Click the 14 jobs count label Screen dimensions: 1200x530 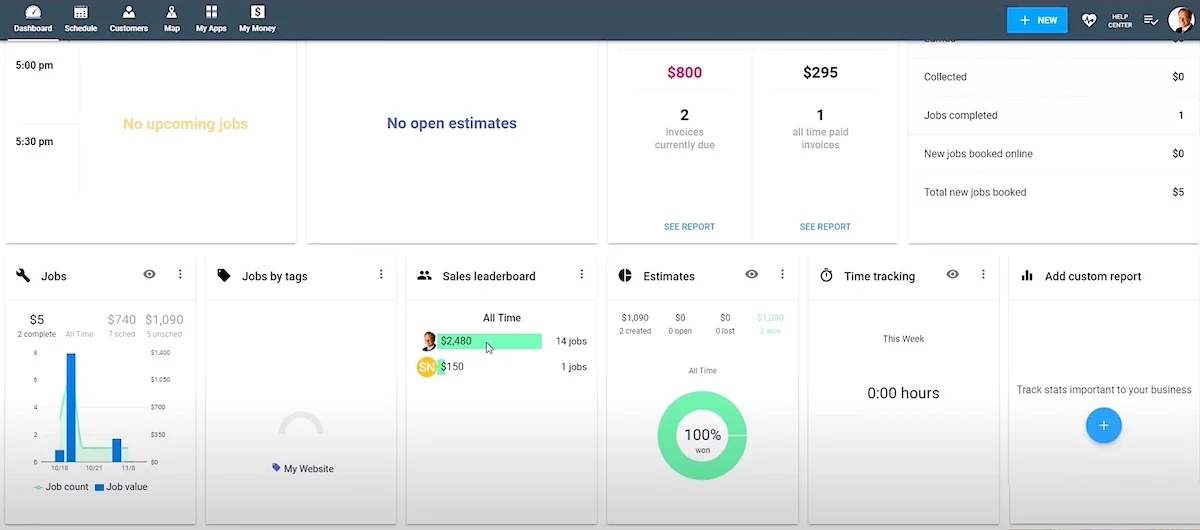(571, 342)
